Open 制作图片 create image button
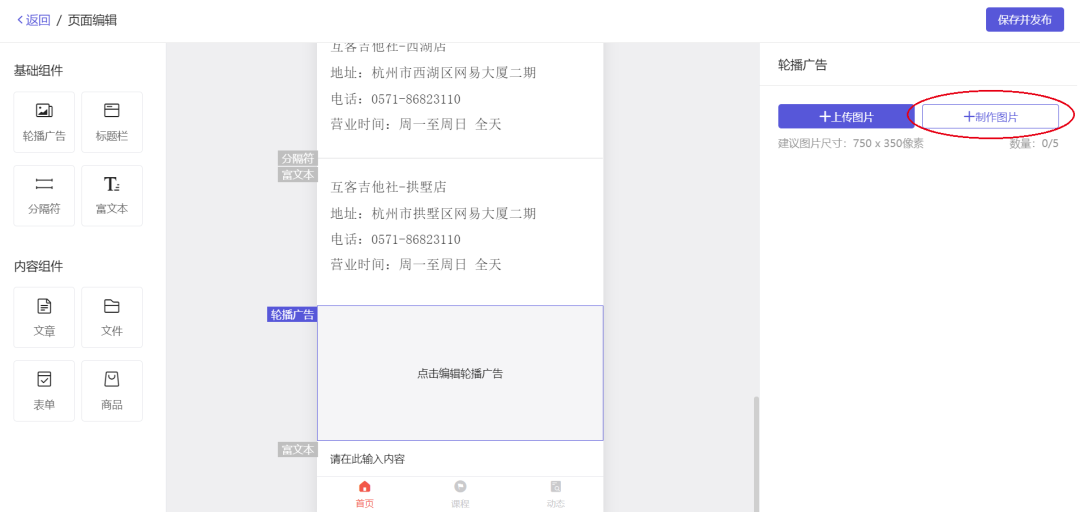The width and height of the screenshot is (1080, 512). click(990, 117)
